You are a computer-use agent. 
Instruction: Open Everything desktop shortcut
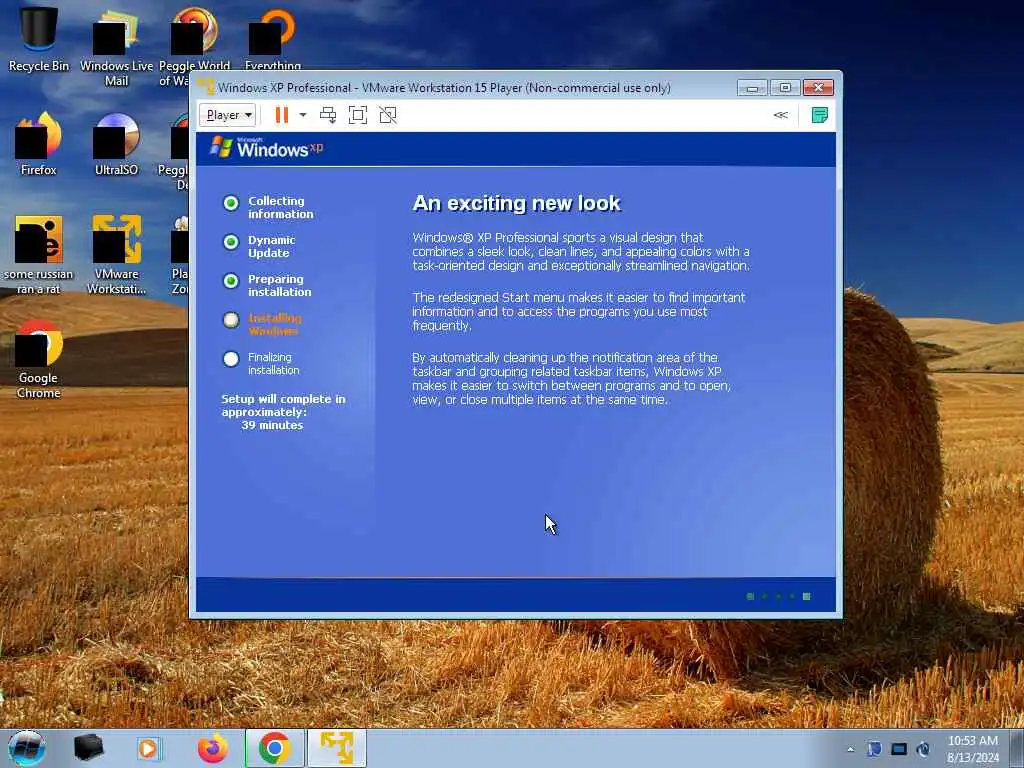pyautogui.click(x=273, y=39)
